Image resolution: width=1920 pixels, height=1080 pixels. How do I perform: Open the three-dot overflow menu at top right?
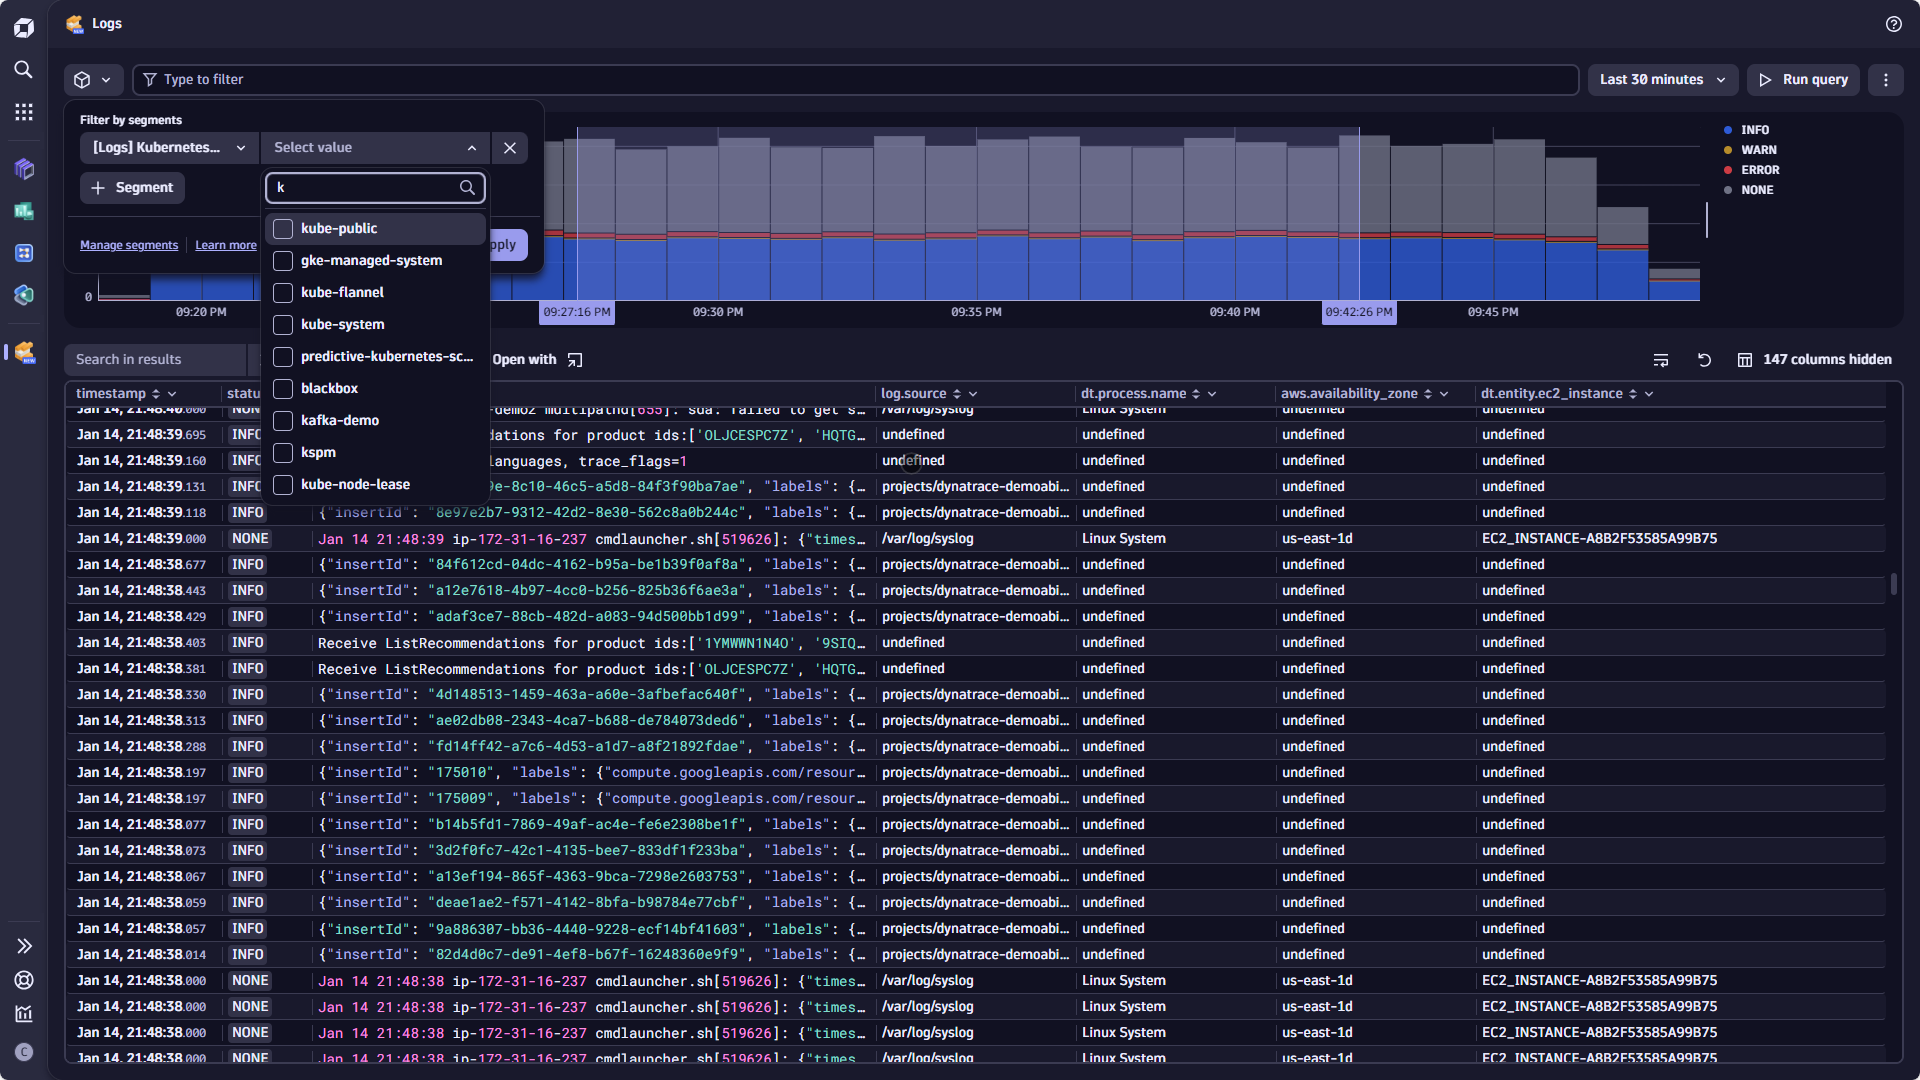pos(1887,80)
